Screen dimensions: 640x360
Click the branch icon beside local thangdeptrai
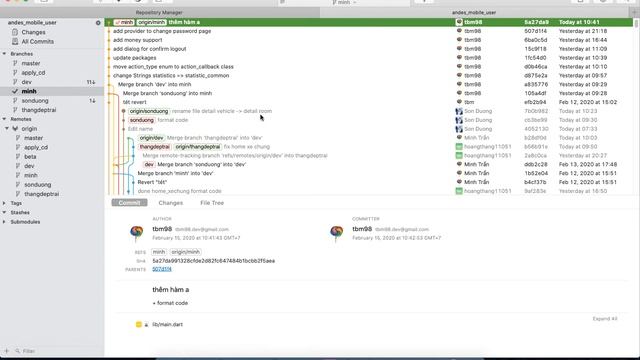[x=15, y=110]
